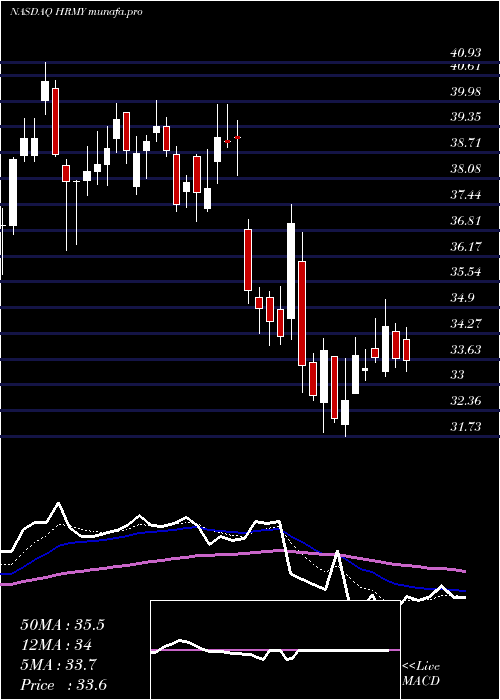Click the 50MA : 35.5 readout
Viewport: 500px width, 700px height.
[62, 625]
